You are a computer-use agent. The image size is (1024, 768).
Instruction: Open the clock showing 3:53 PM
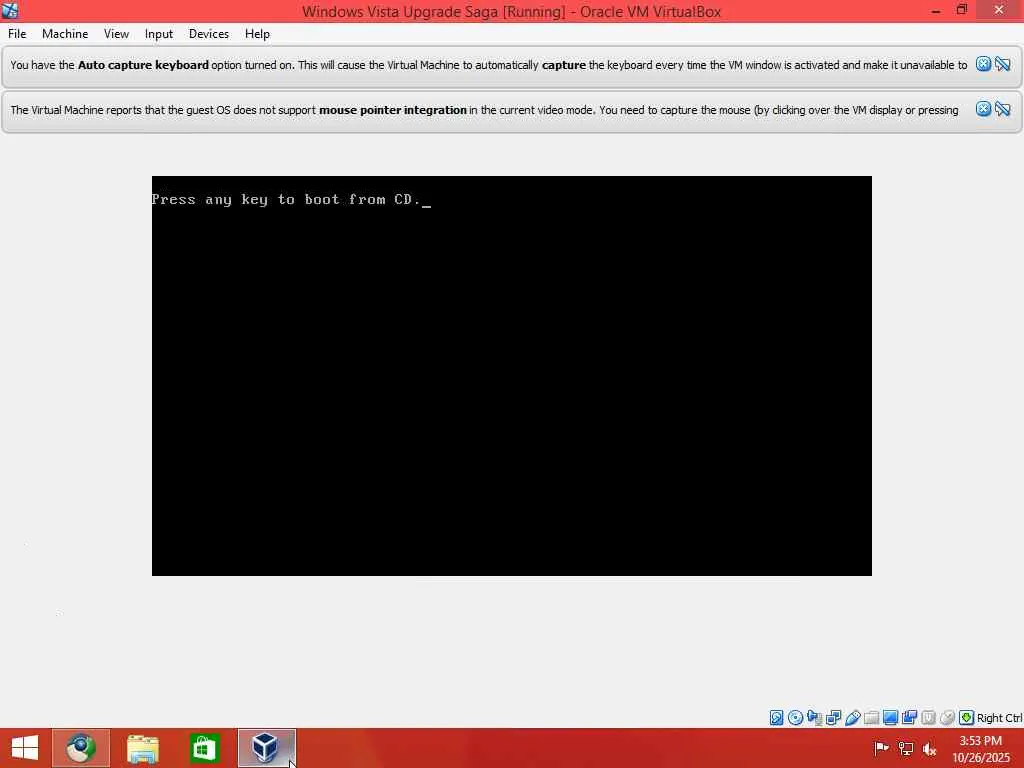981,748
